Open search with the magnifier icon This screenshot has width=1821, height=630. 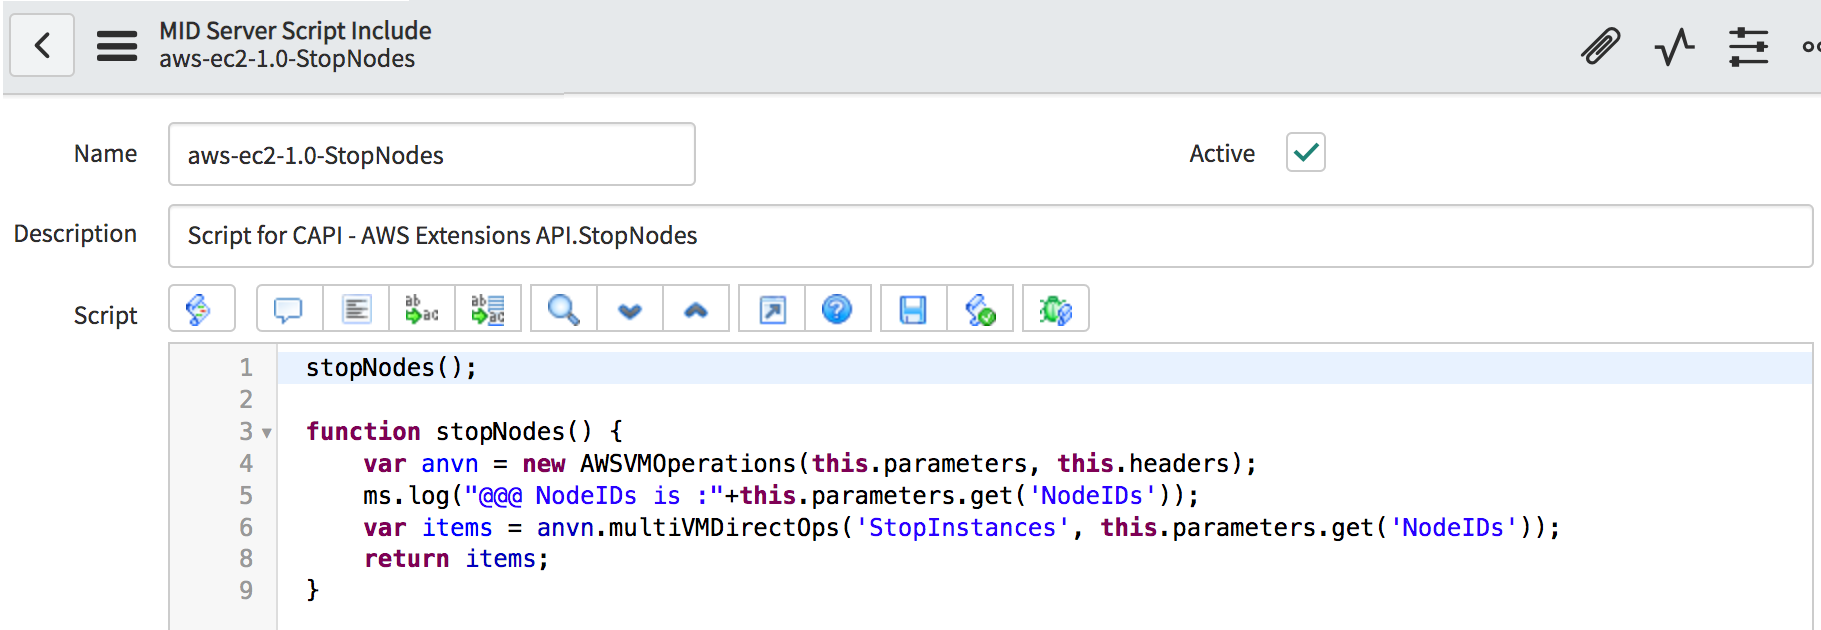[x=564, y=309]
